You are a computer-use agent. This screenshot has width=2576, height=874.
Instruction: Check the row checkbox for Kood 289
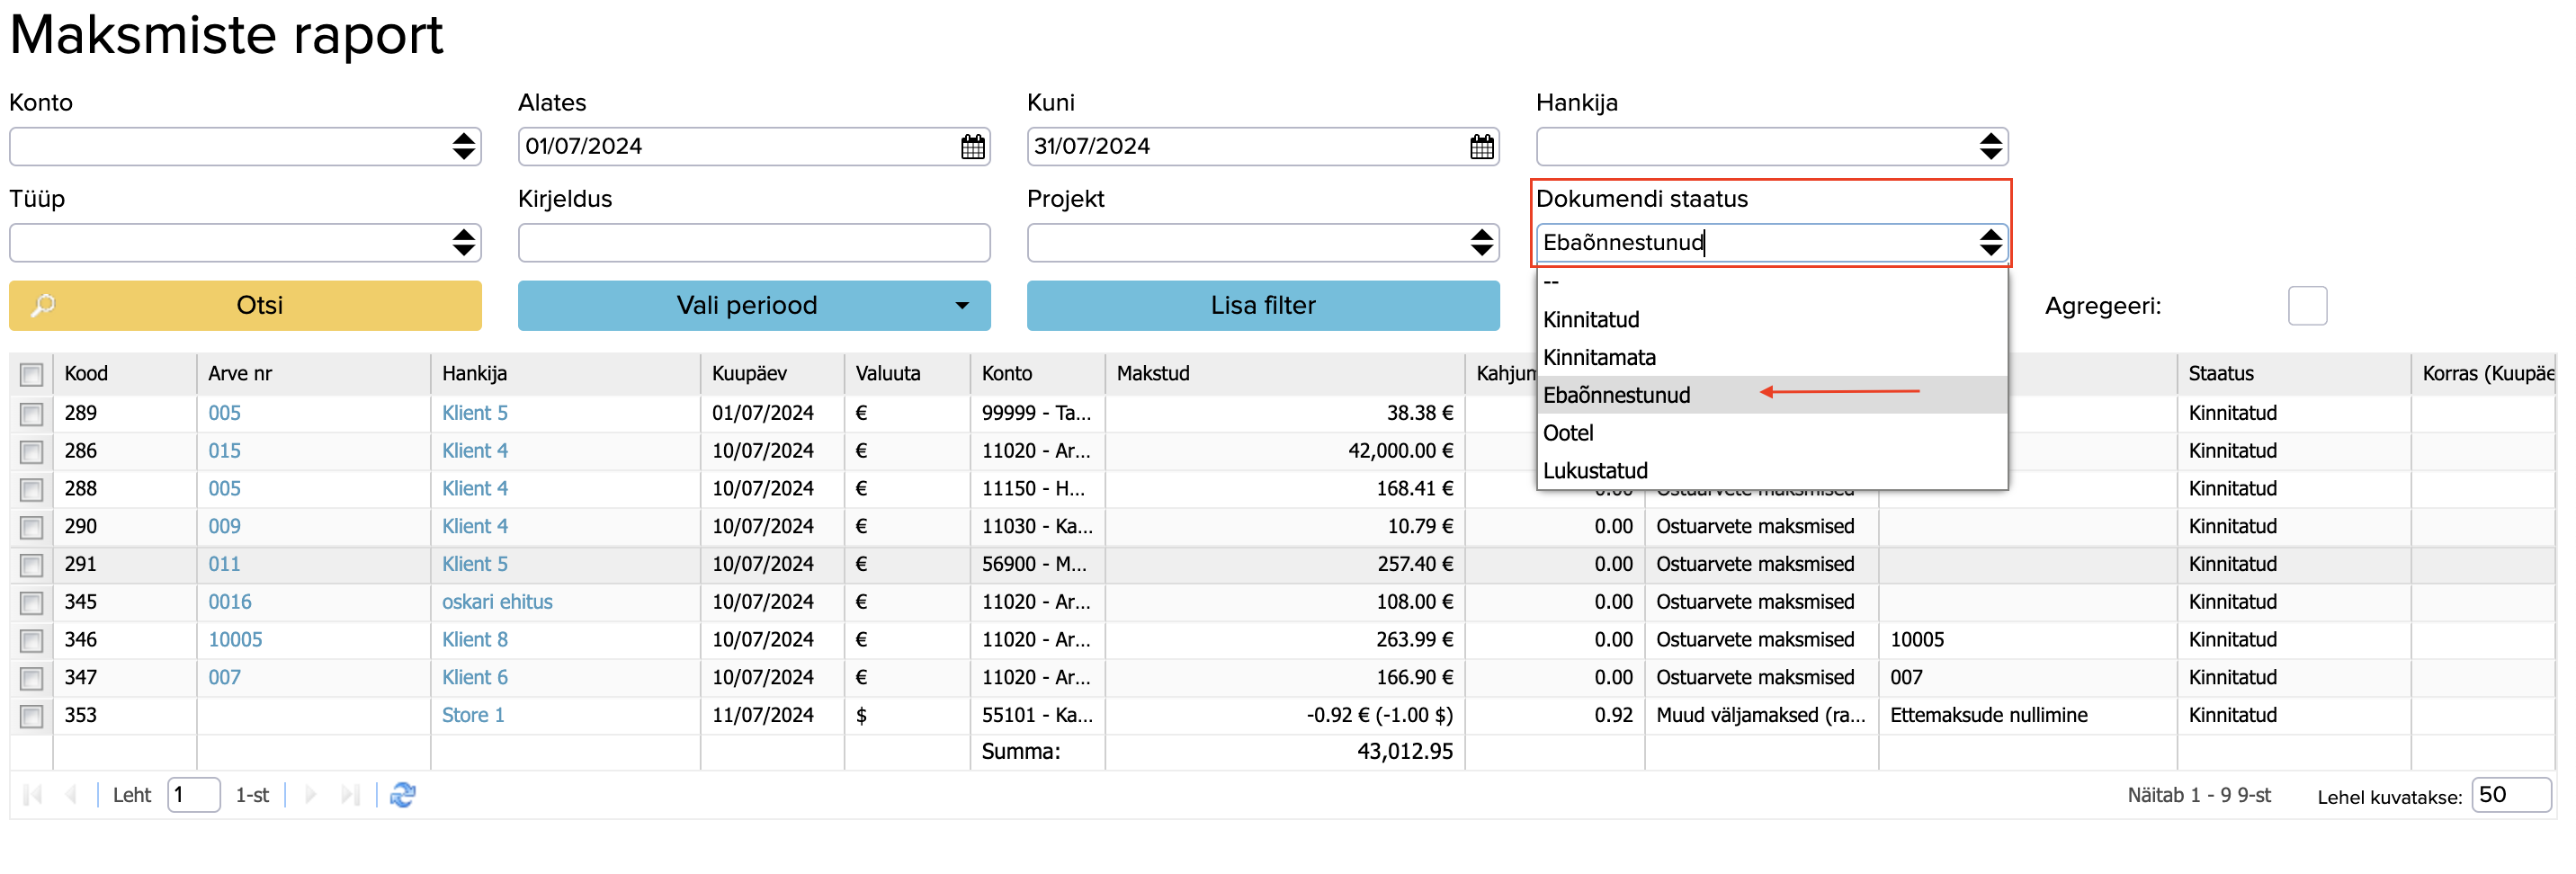(32, 413)
